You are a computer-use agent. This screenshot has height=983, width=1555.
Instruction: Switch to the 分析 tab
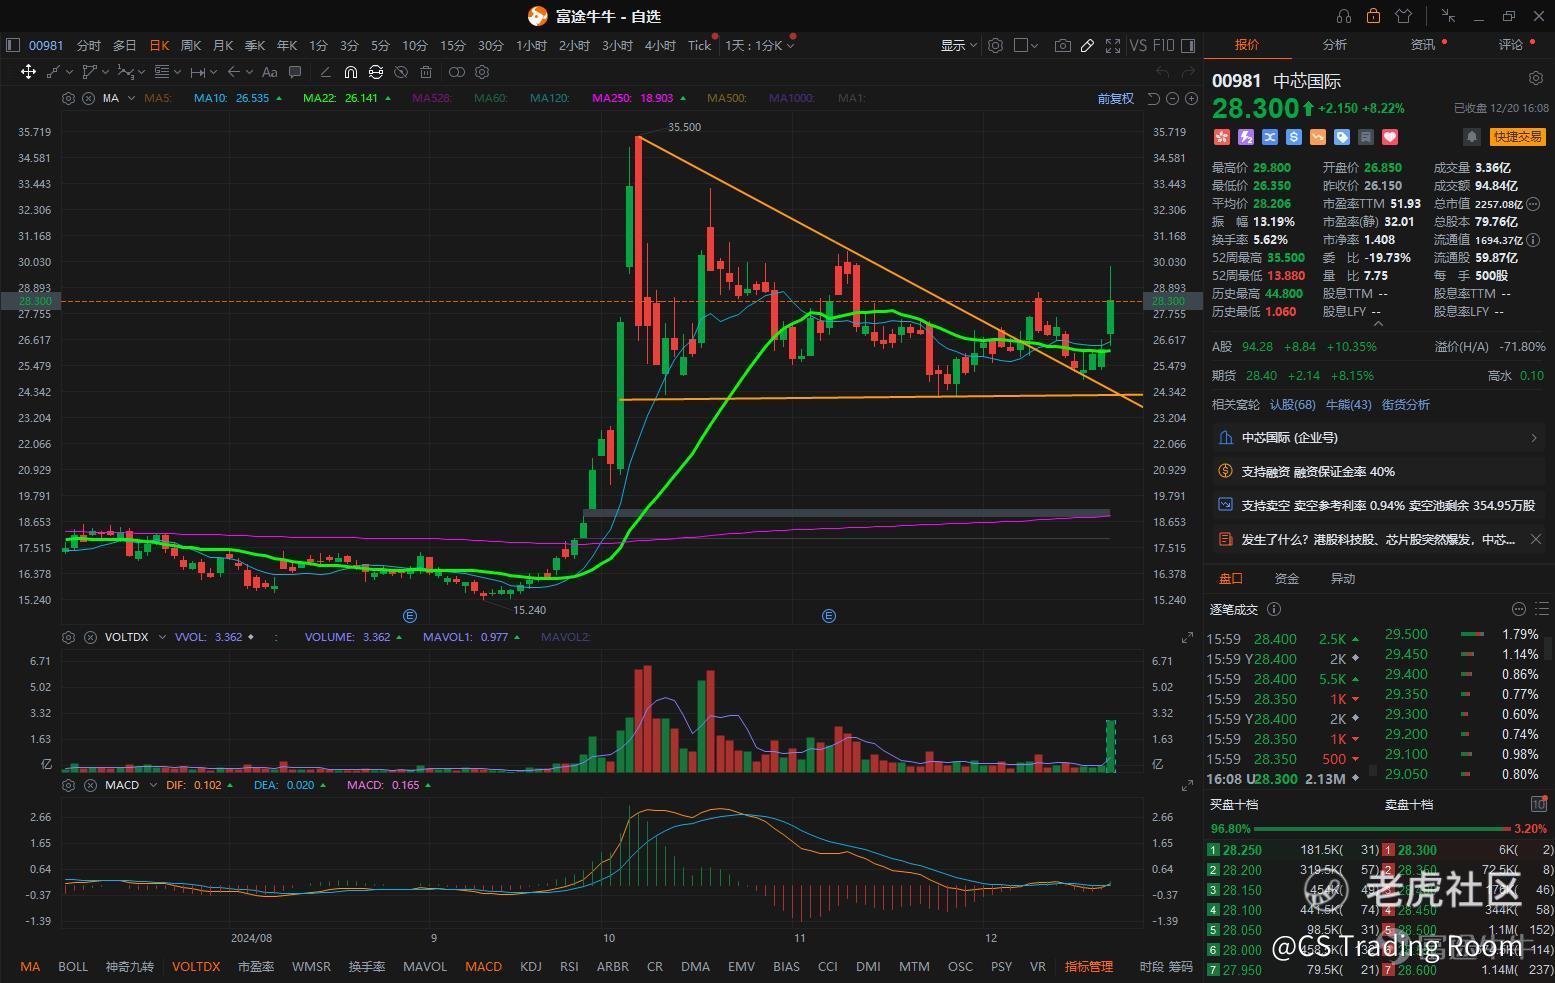tap(1335, 45)
